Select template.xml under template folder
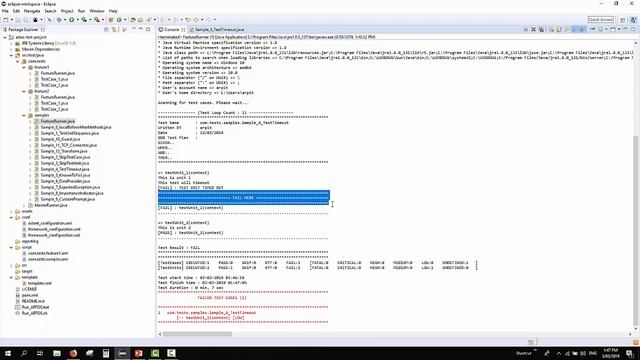 coord(40,283)
